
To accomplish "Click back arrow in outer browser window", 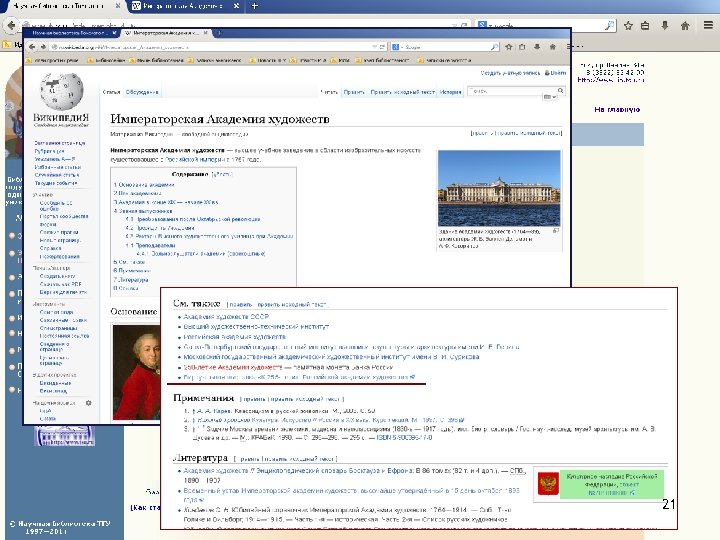I will coord(11,25).
